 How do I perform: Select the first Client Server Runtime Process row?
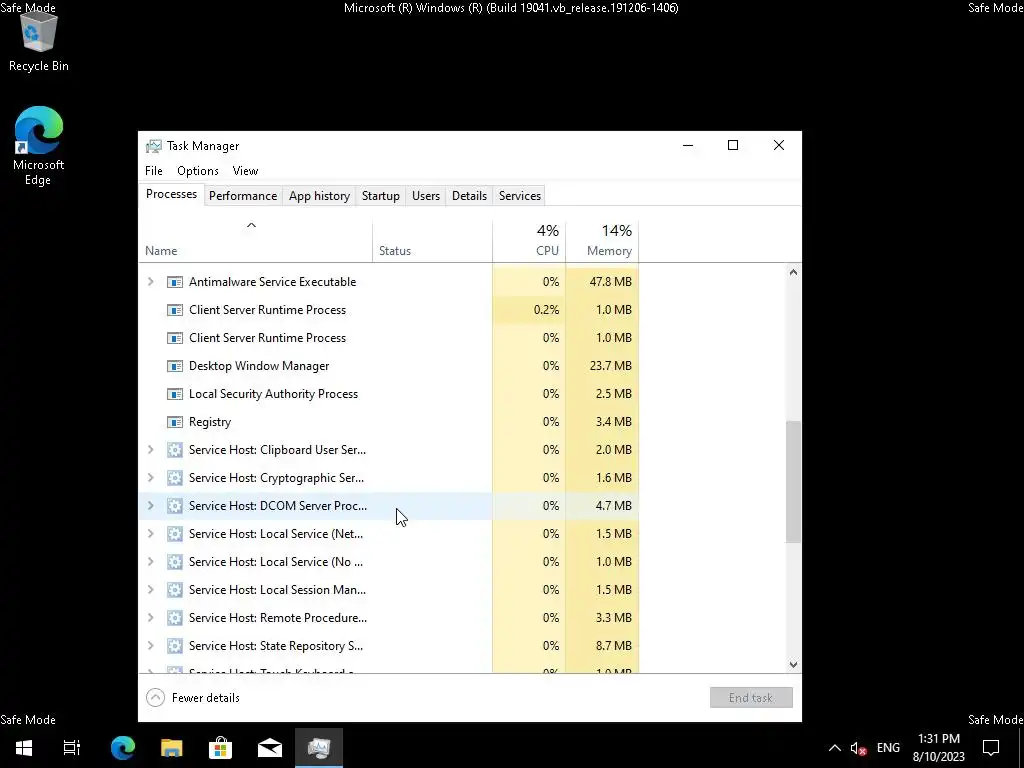(389, 310)
